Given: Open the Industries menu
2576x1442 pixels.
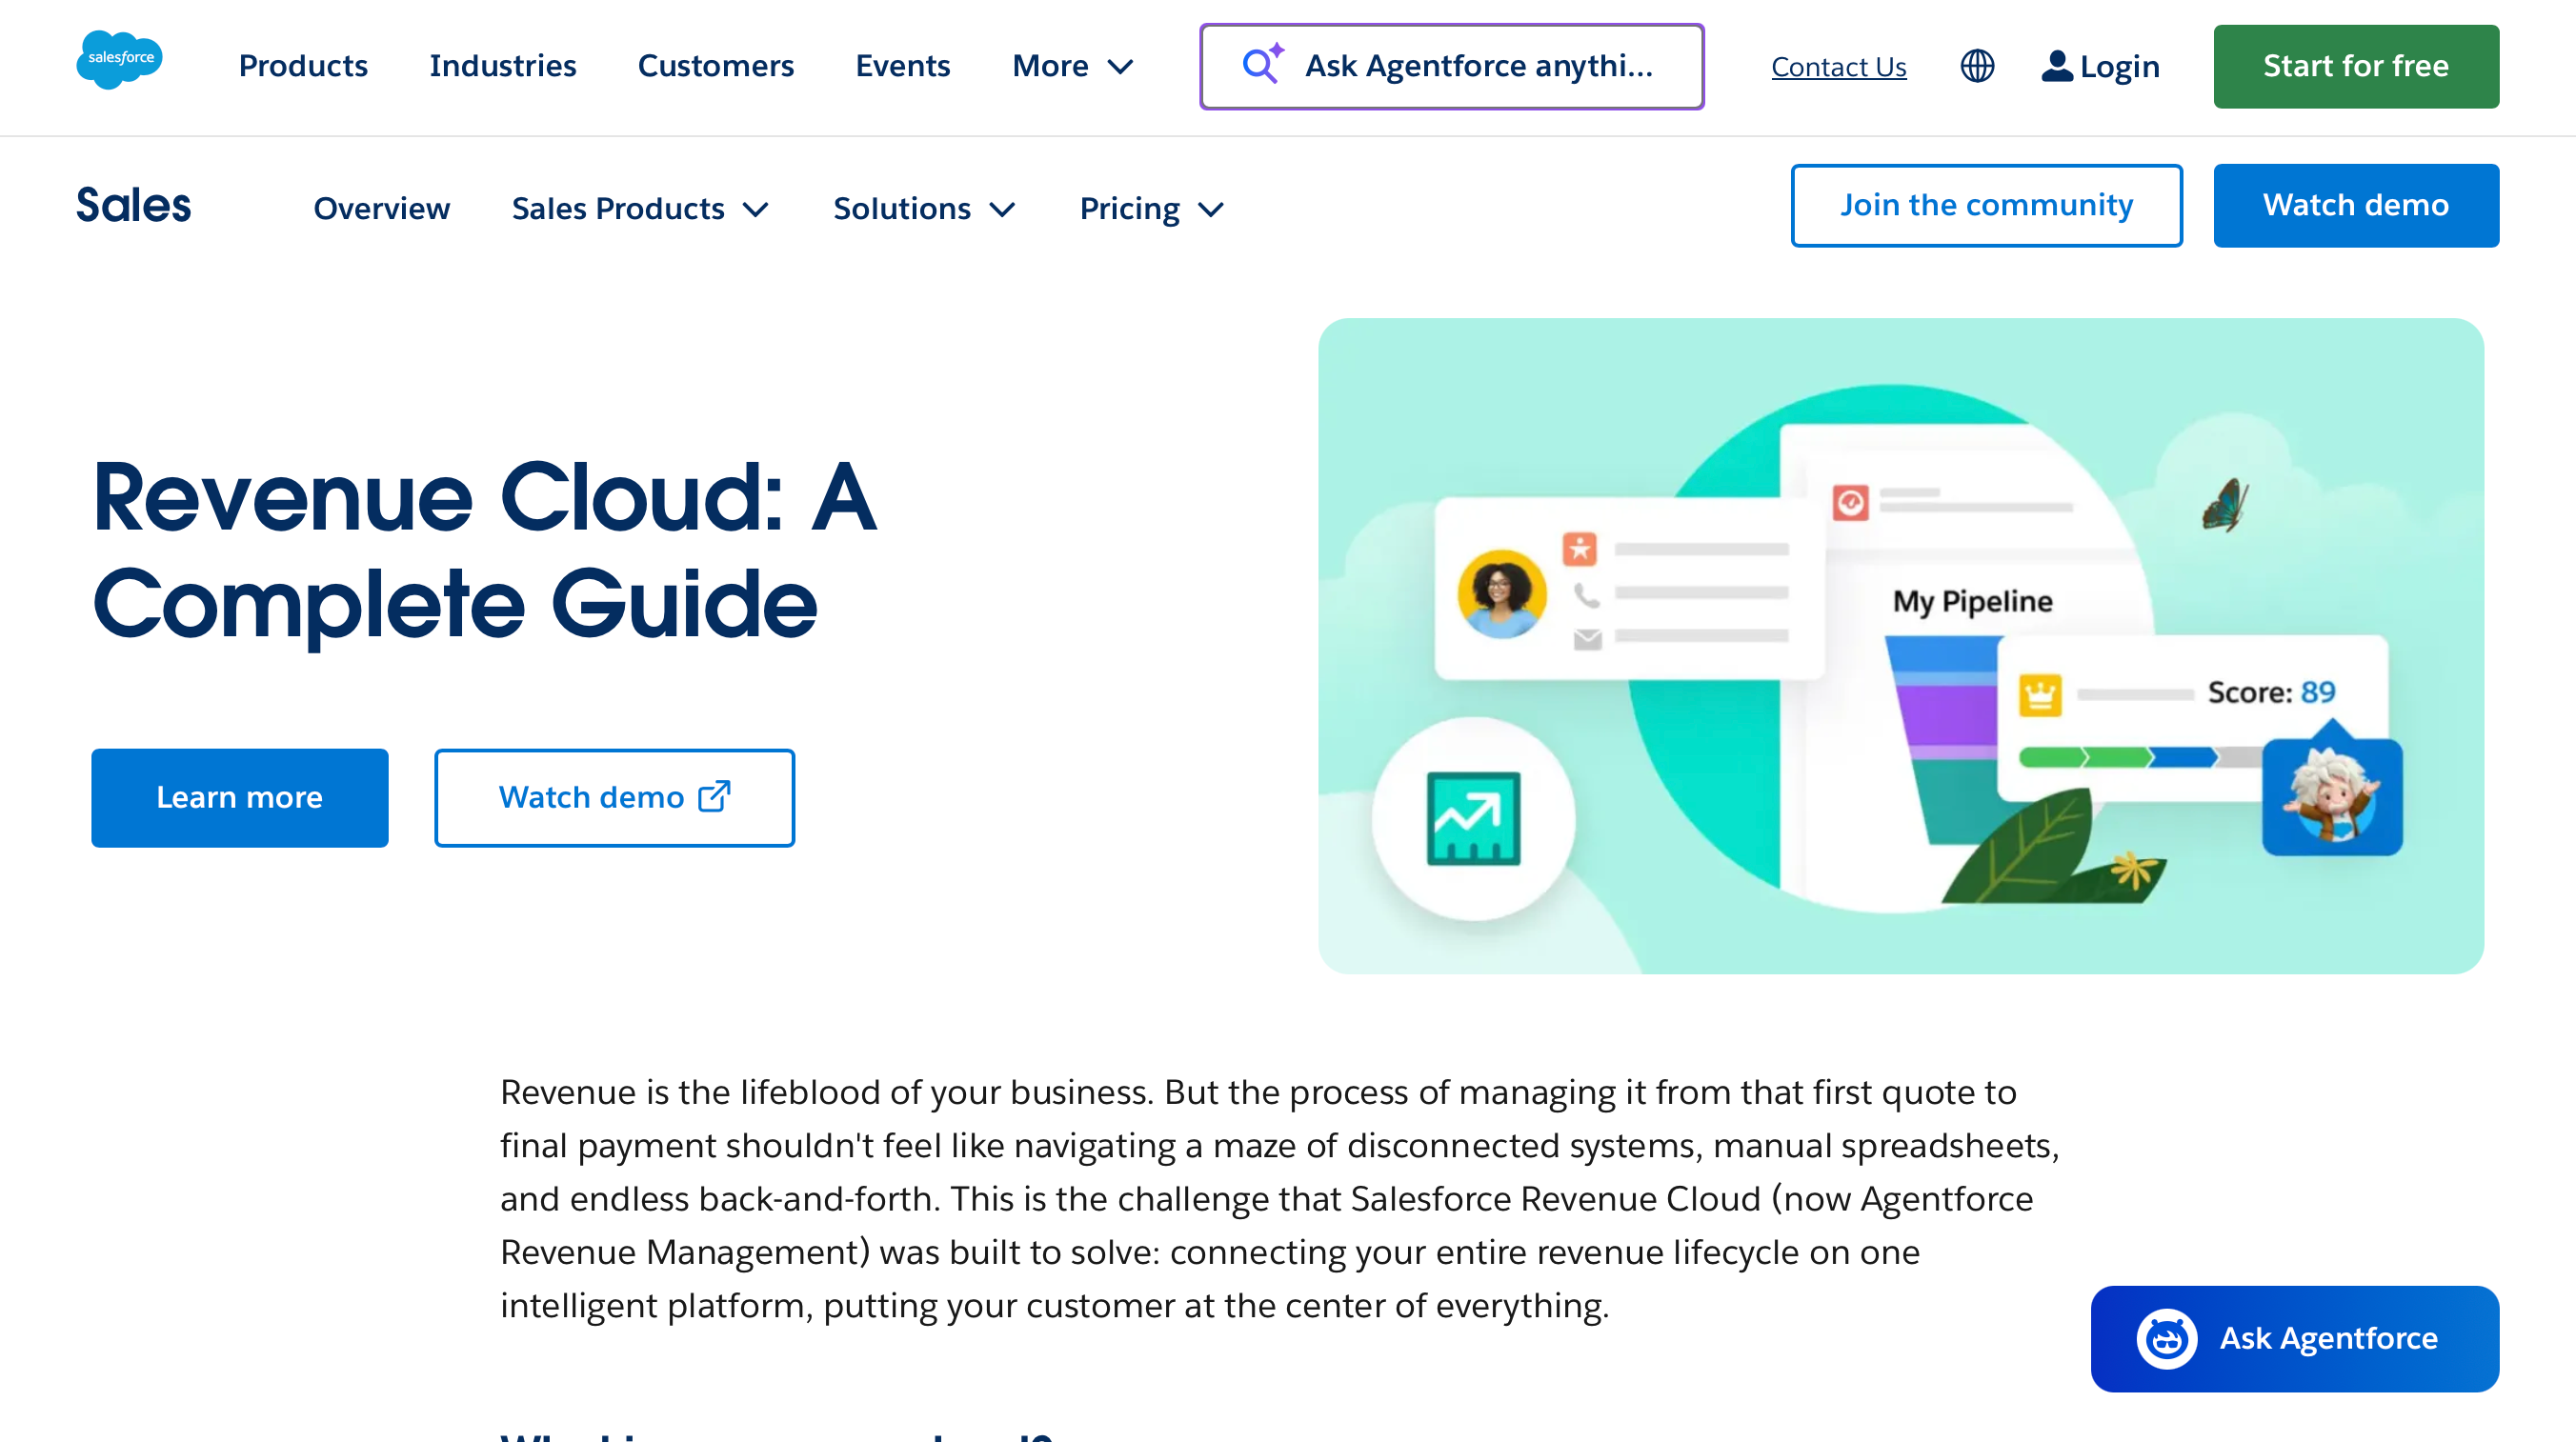Looking at the screenshot, I should pyautogui.click(x=503, y=66).
